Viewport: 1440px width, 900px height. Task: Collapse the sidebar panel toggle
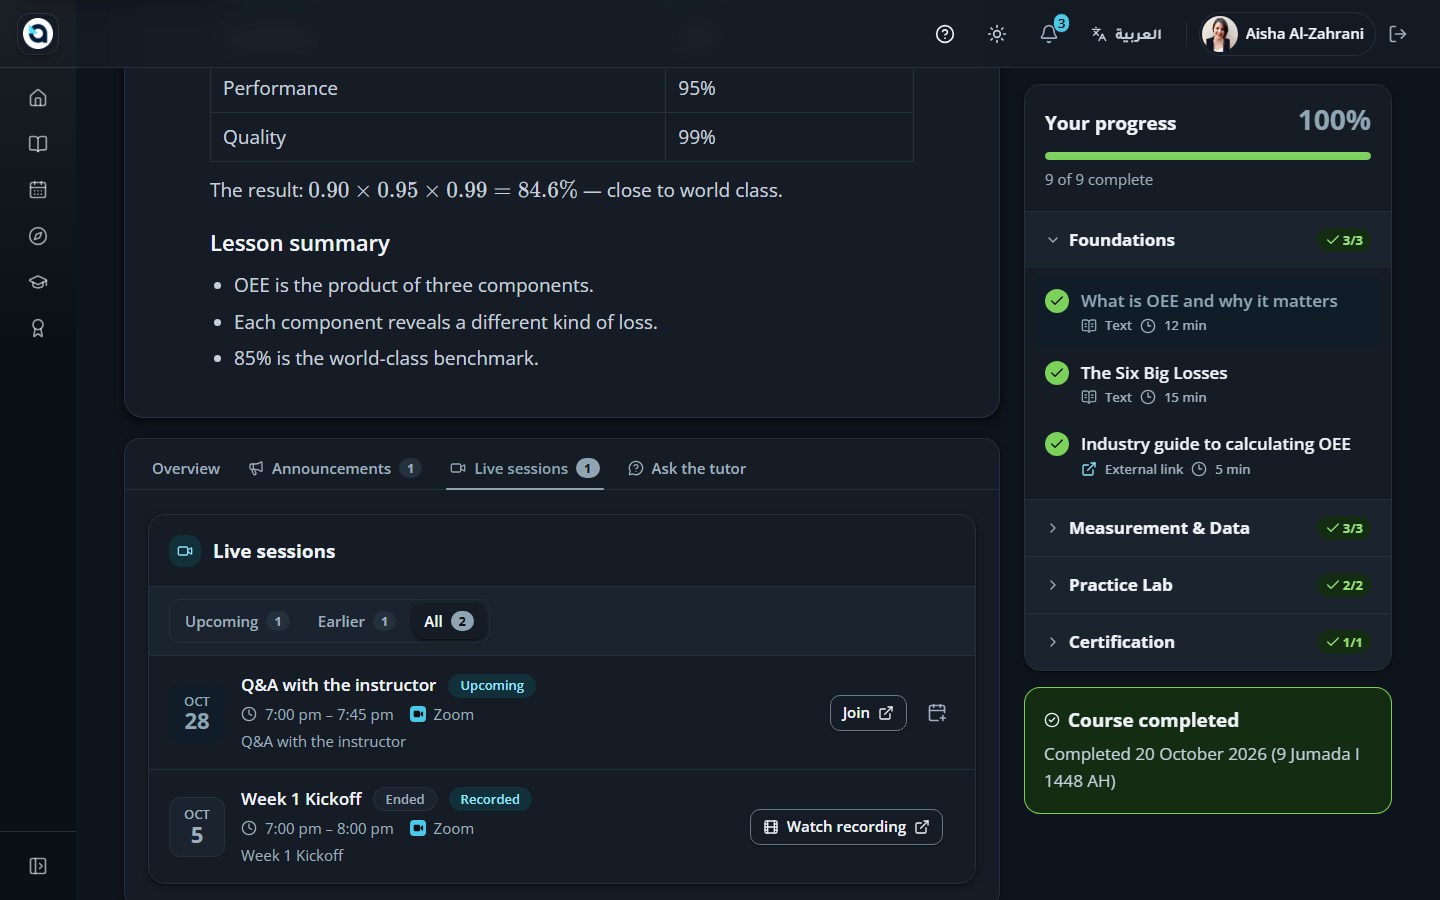click(x=38, y=866)
